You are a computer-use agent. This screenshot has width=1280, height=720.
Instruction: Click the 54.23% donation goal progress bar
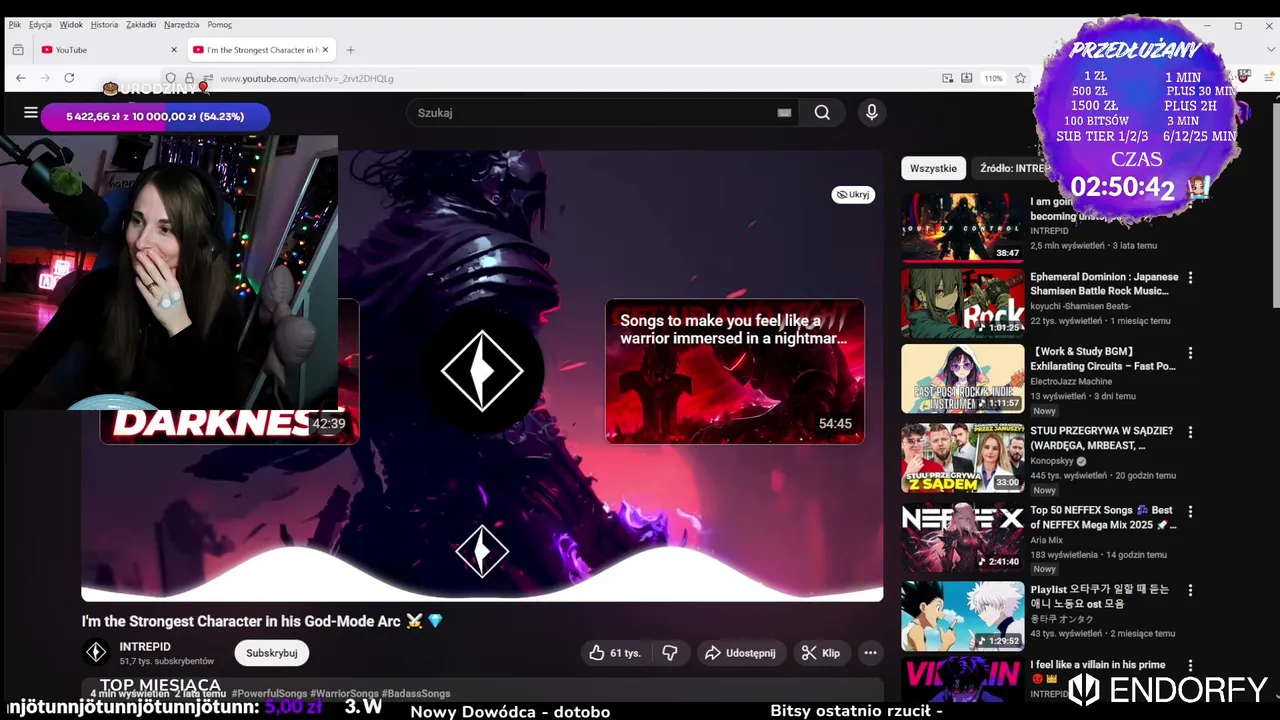[155, 117]
